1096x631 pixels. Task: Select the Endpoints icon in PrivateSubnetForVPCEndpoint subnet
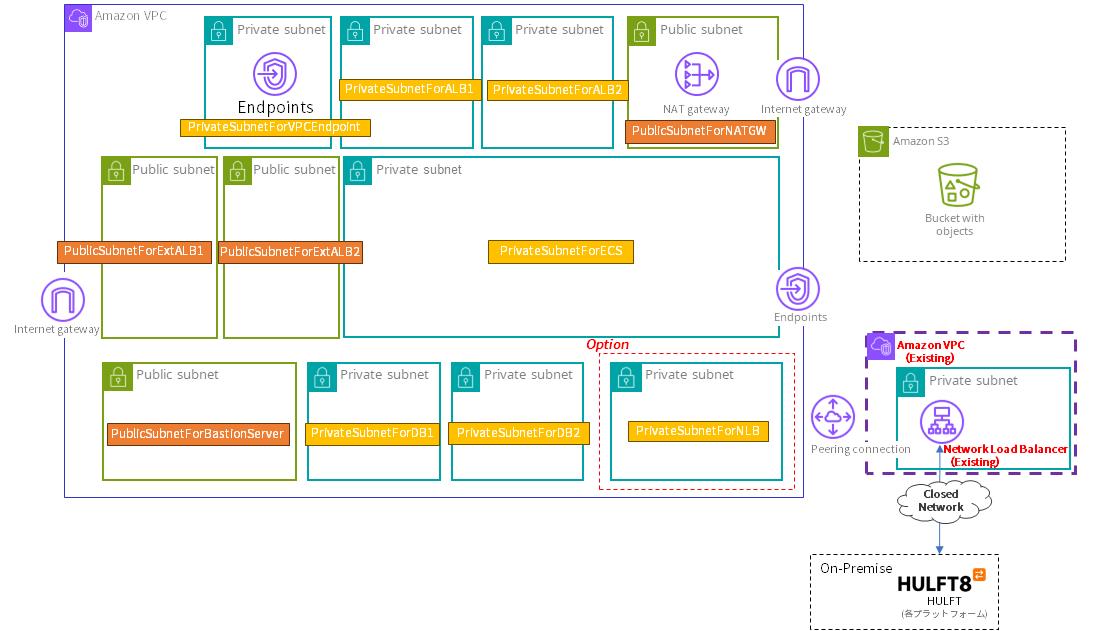(275, 74)
